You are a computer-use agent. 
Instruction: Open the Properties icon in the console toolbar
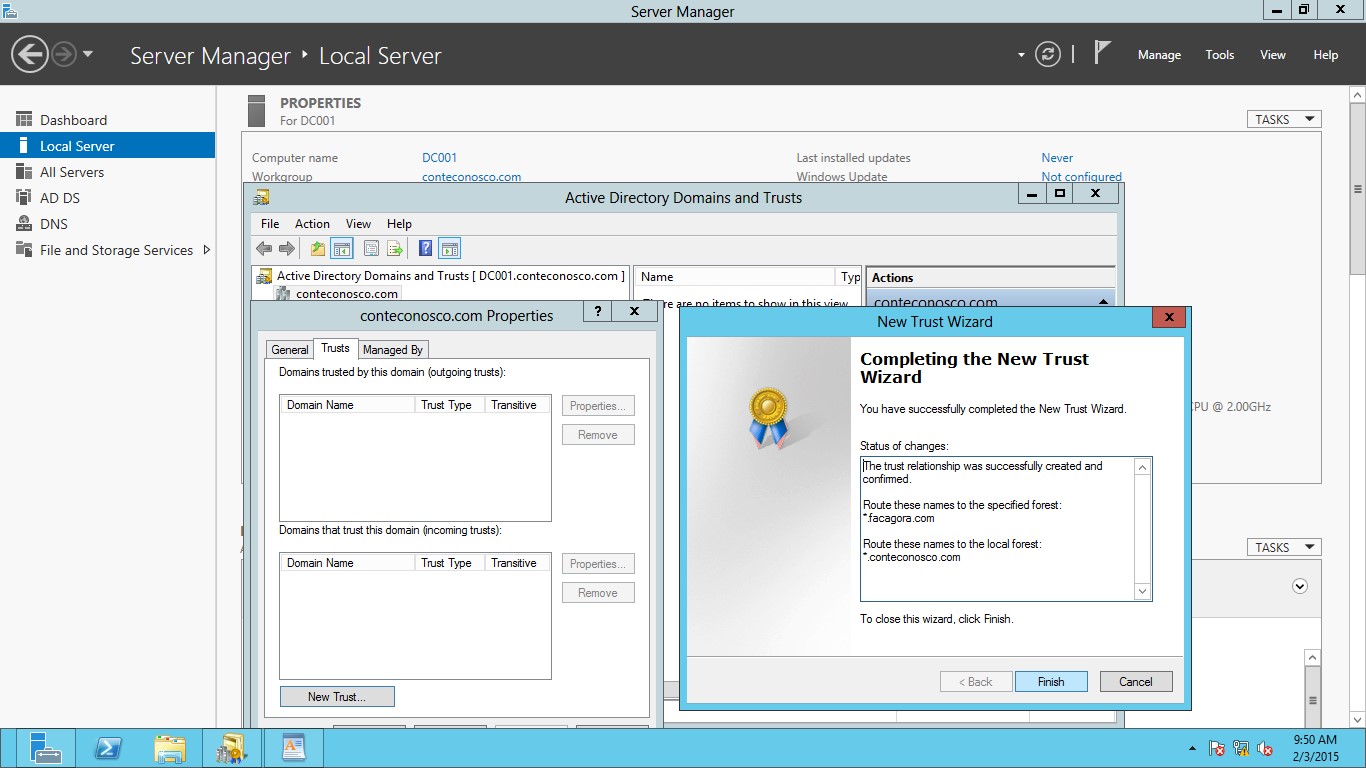point(371,248)
